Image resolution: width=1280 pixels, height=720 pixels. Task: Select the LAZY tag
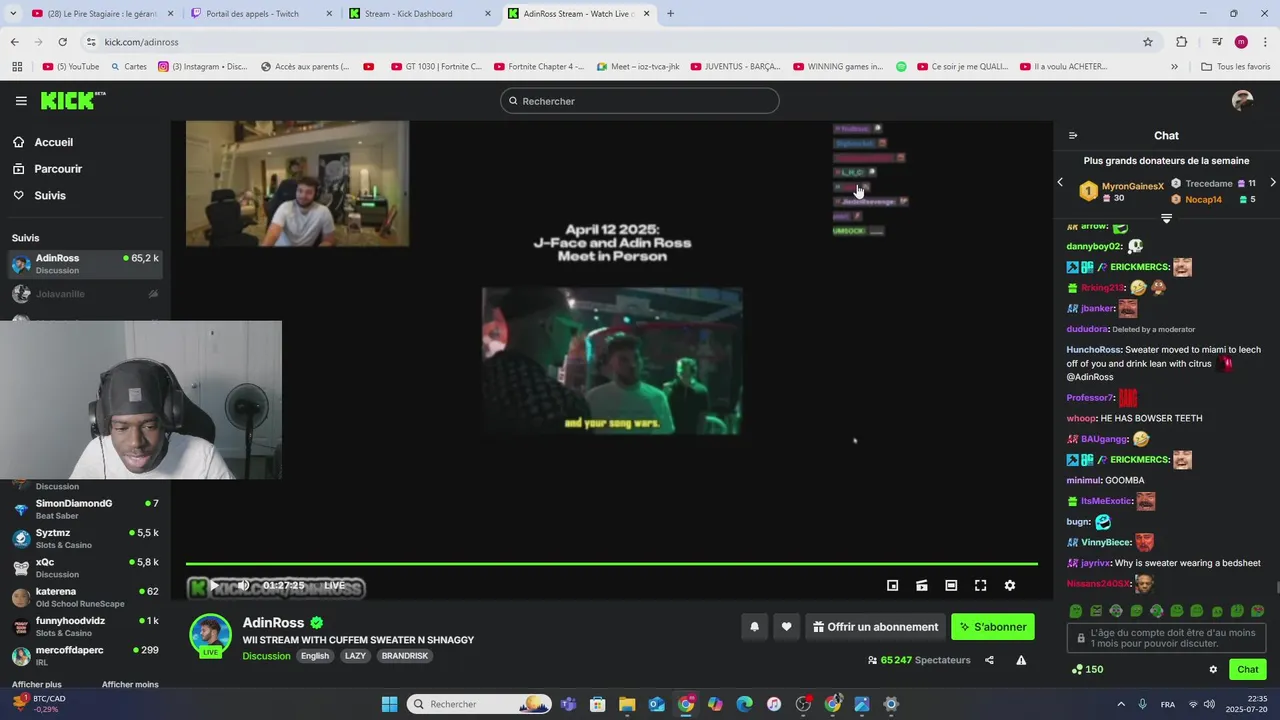[355, 656]
